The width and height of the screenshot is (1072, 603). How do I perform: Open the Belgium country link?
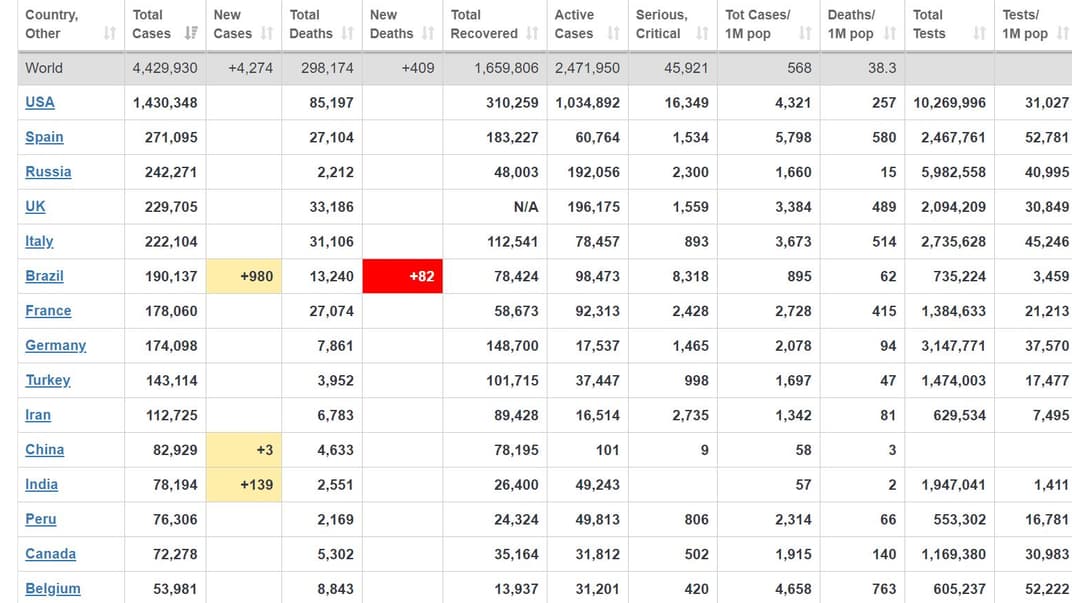point(53,588)
